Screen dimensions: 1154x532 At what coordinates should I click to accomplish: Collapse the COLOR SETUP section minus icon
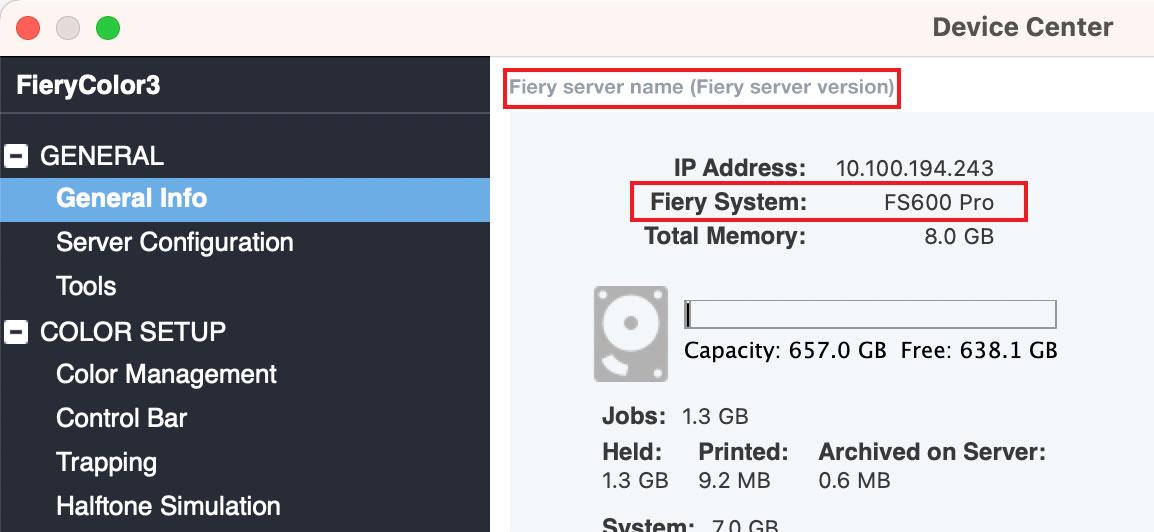point(17,331)
